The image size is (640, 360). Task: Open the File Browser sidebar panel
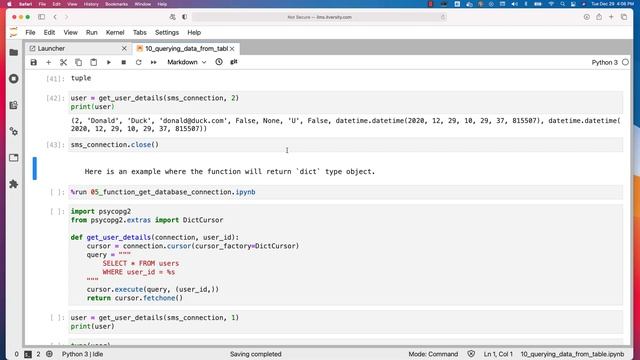[13, 52]
